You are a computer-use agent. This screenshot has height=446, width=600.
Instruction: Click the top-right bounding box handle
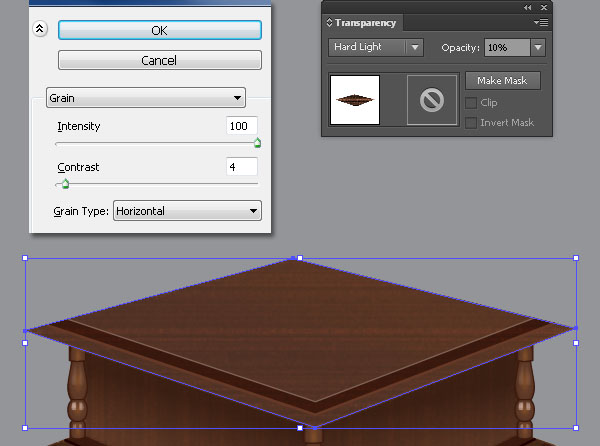(x=576, y=258)
